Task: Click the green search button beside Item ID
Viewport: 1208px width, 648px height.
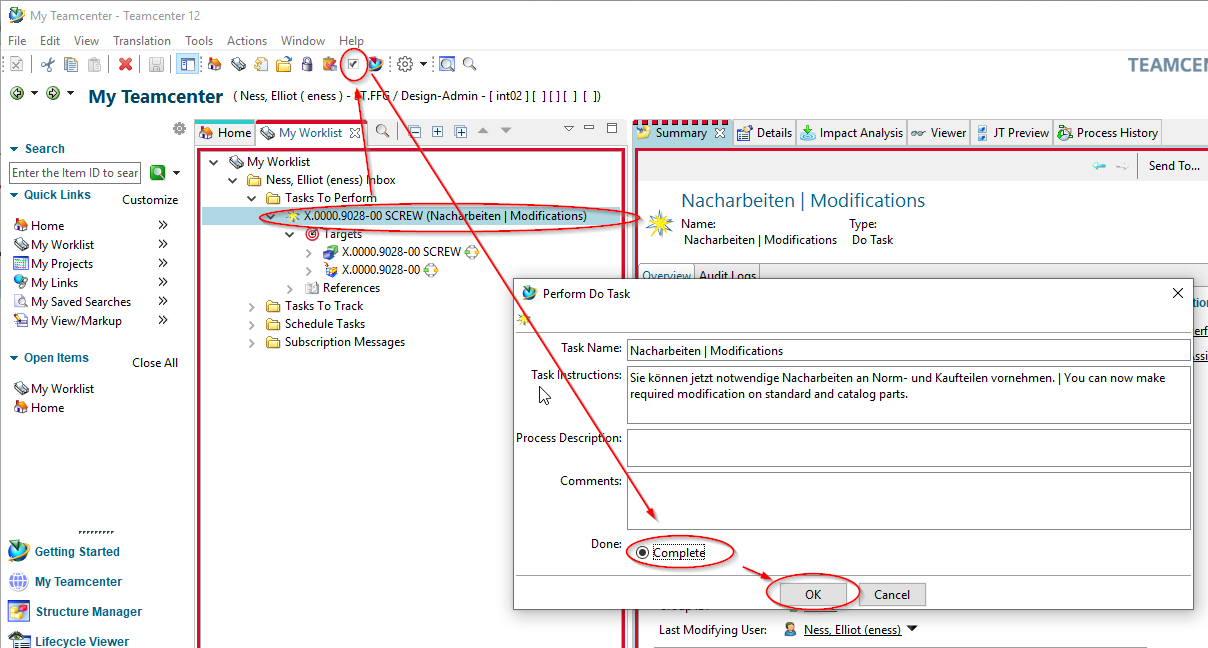Action: [x=157, y=173]
